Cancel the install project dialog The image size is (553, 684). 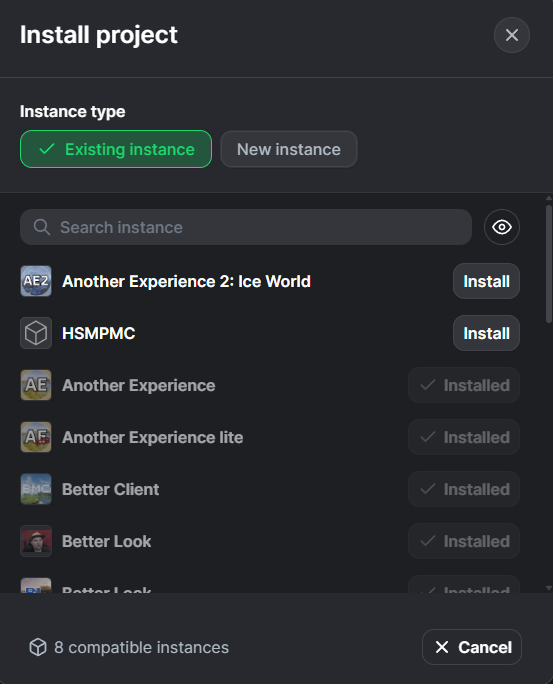click(472, 647)
